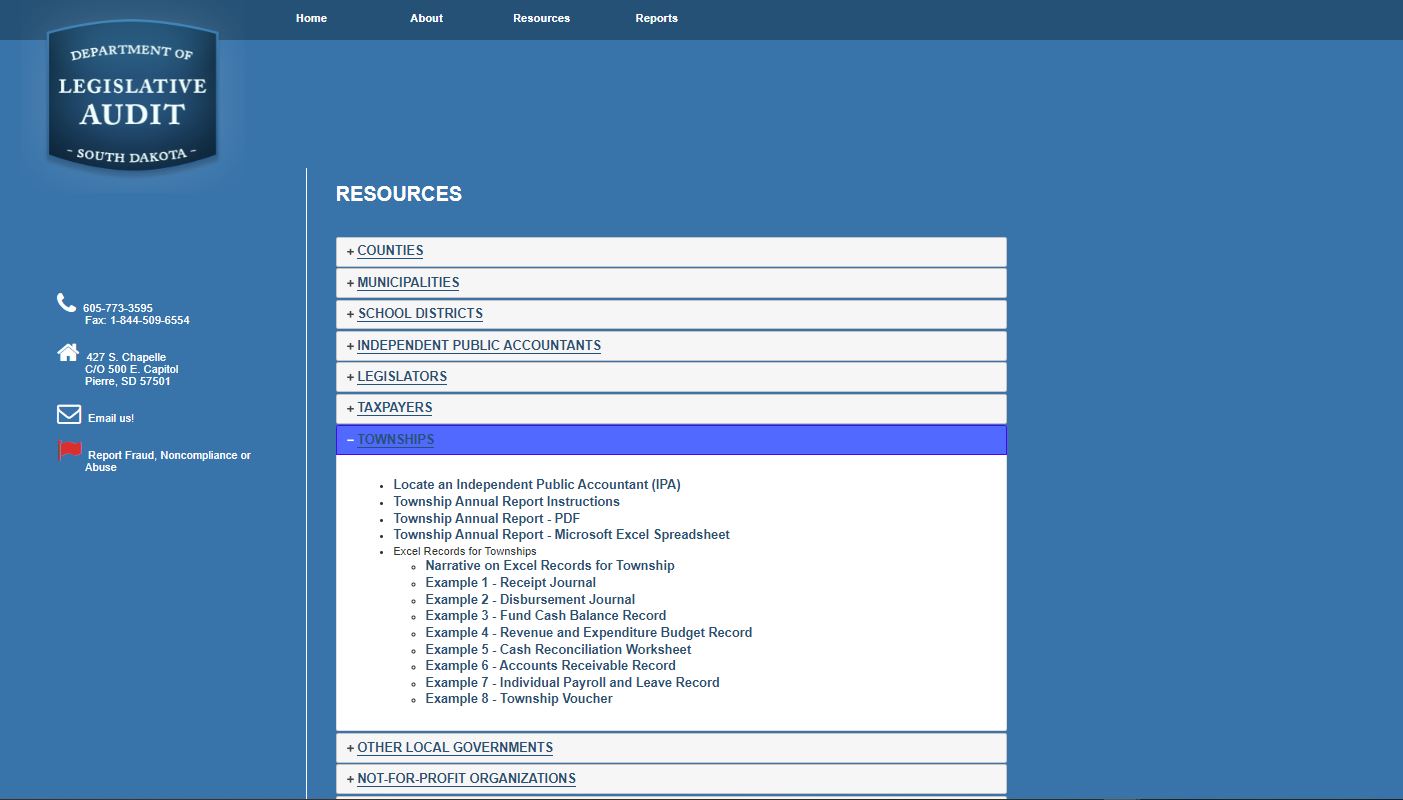Click the home address icon
This screenshot has height=800, width=1403.
pyautogui.click(x=68, y=352)
